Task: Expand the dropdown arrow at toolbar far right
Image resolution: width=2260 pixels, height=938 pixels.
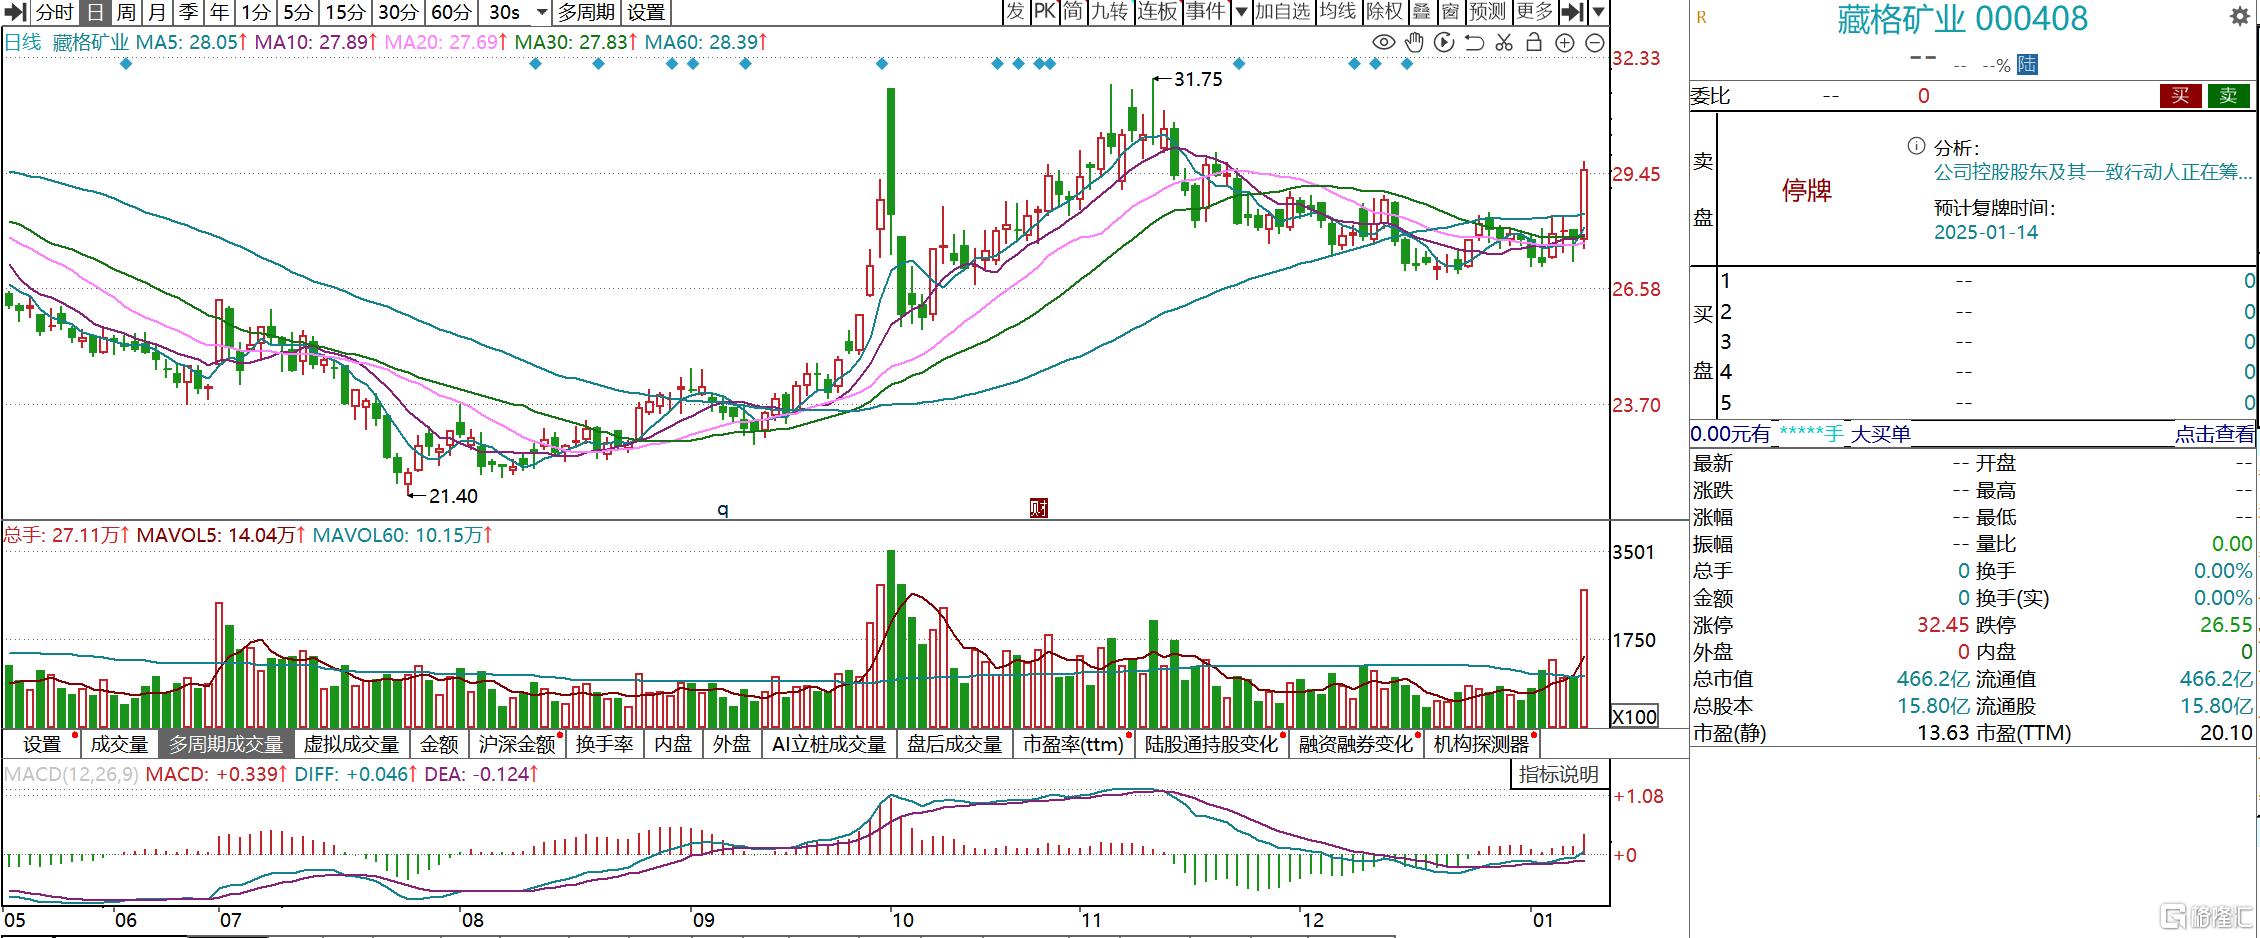Action: click(1598, 12)
